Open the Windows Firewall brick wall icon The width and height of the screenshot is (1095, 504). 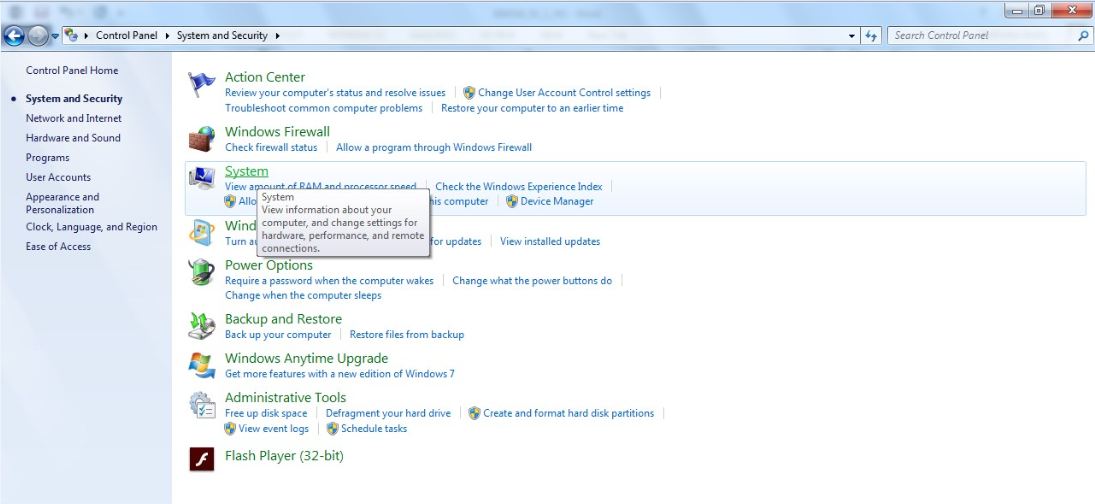point(202,139)
